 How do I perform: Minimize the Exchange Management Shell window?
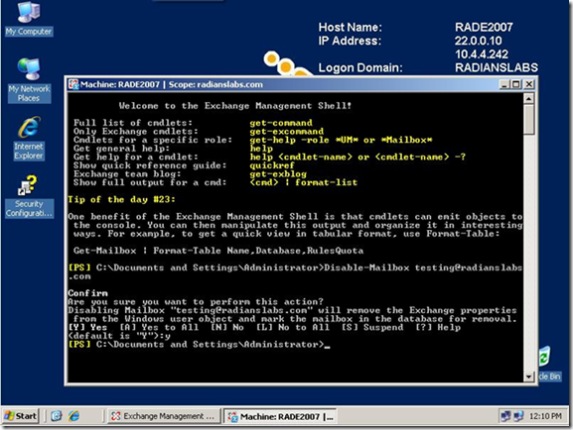504,84
